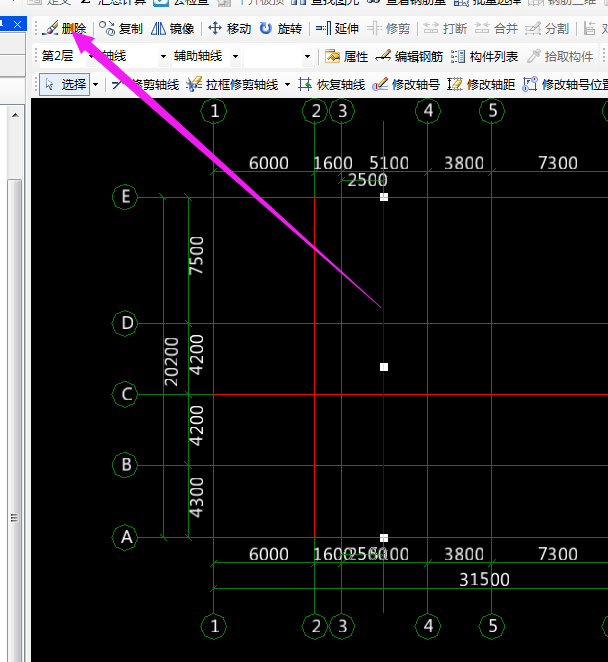Viewport: 608px width, 662px height.
Task: Click the axis bubble labeled B
Action: (x=125, y=465)
